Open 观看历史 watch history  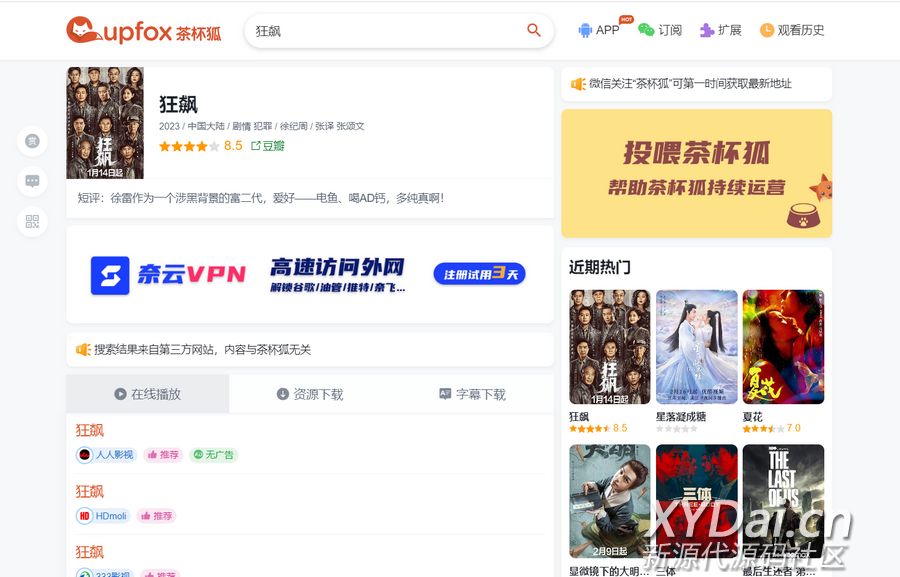(792, 30)
